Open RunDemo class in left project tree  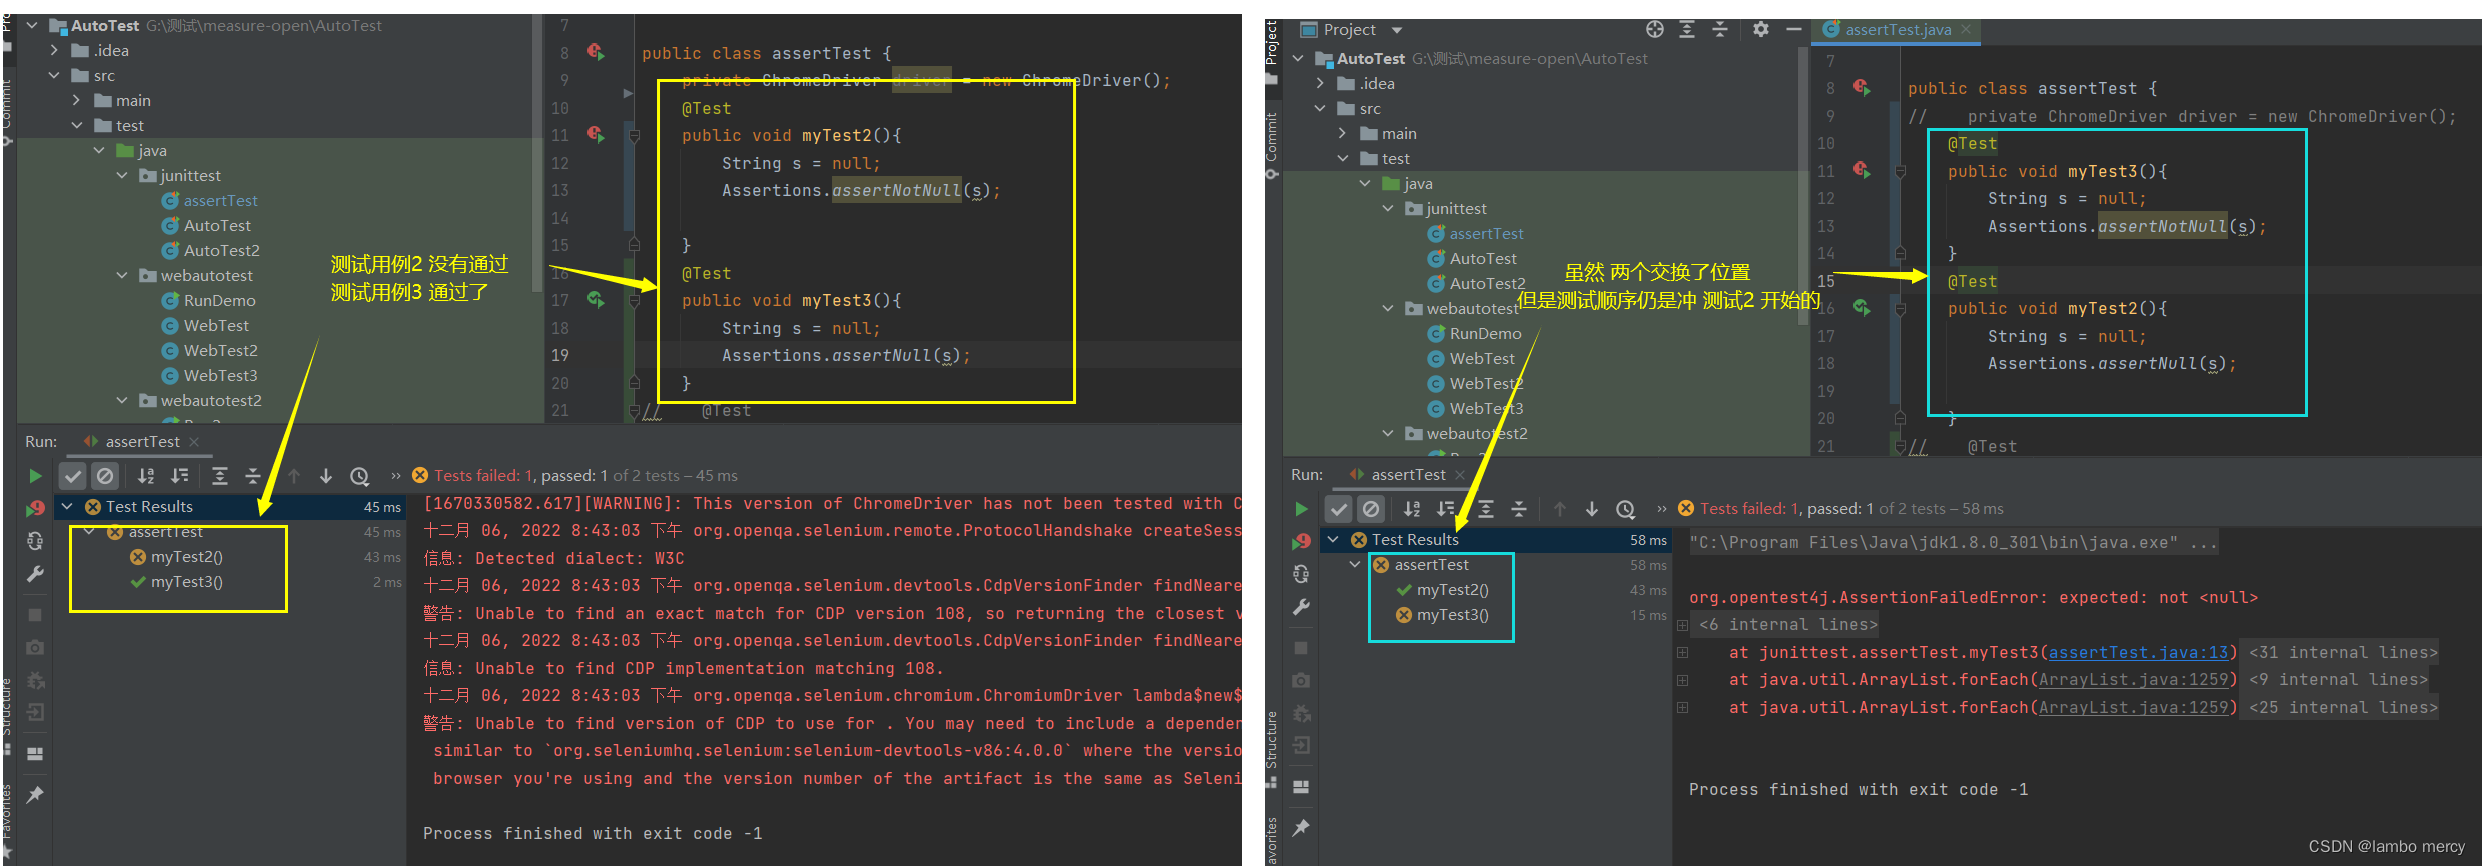[x=219, y=301]
